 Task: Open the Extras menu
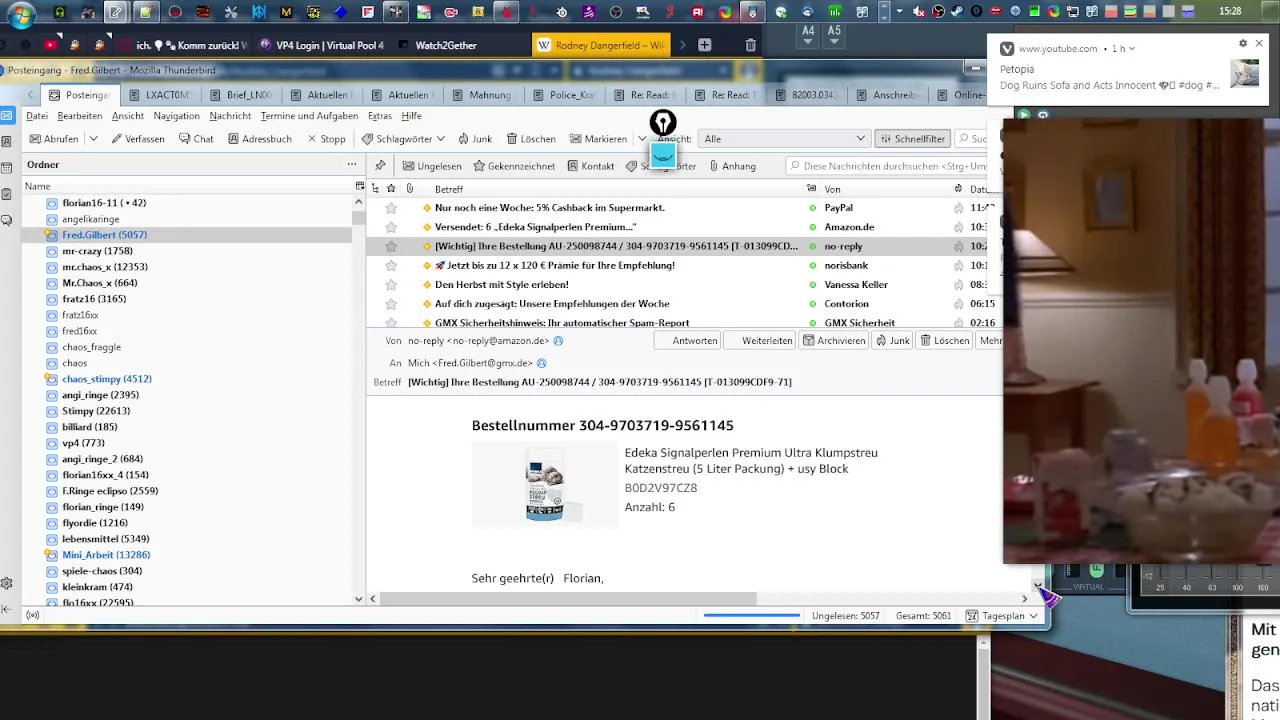380,116
